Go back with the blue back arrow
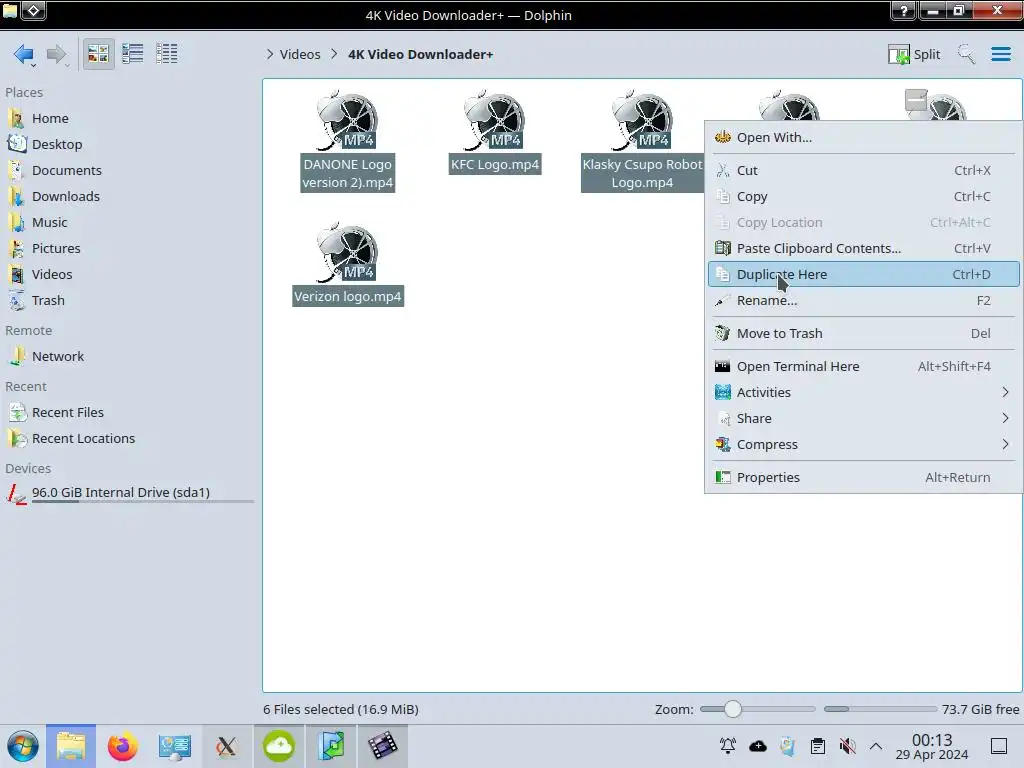This screenshot has width=1024, height=768. (24, 54)
